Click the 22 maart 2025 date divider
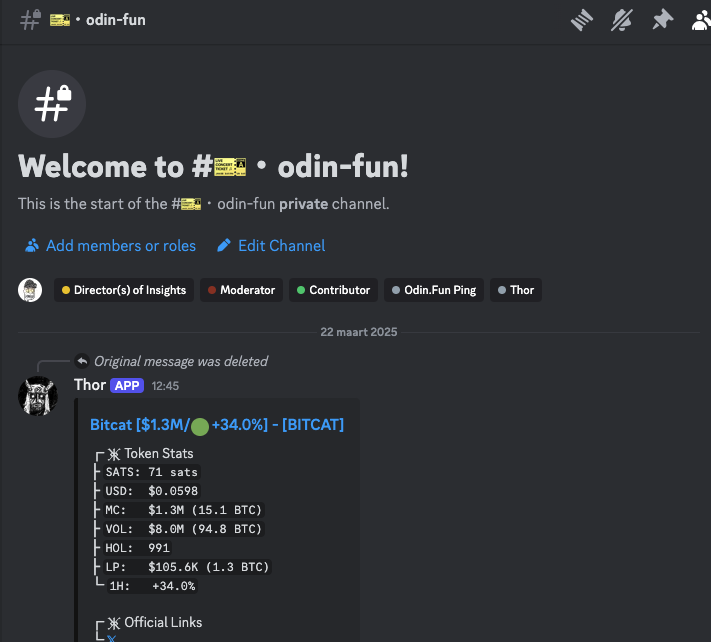The height and width of the screenshot is (642, 711). pyautogui.click(x=359, y=332)
